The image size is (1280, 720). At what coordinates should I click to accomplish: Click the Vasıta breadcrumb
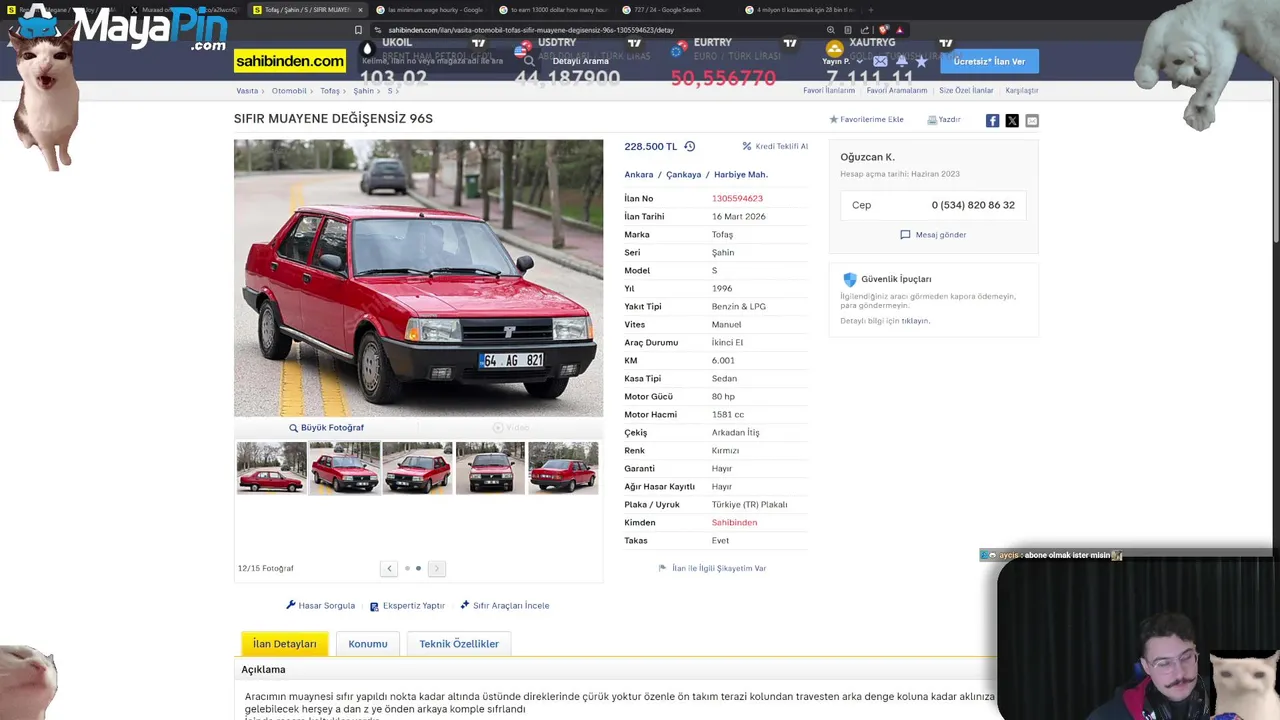[247, 91]
